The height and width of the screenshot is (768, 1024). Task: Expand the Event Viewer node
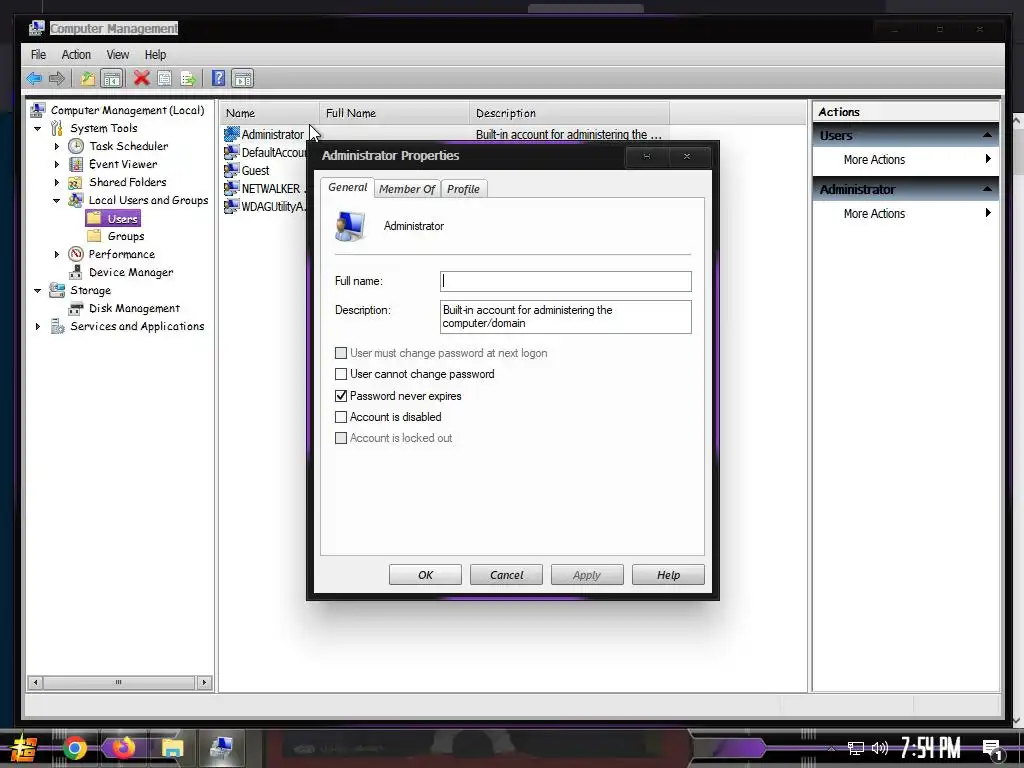57,165
